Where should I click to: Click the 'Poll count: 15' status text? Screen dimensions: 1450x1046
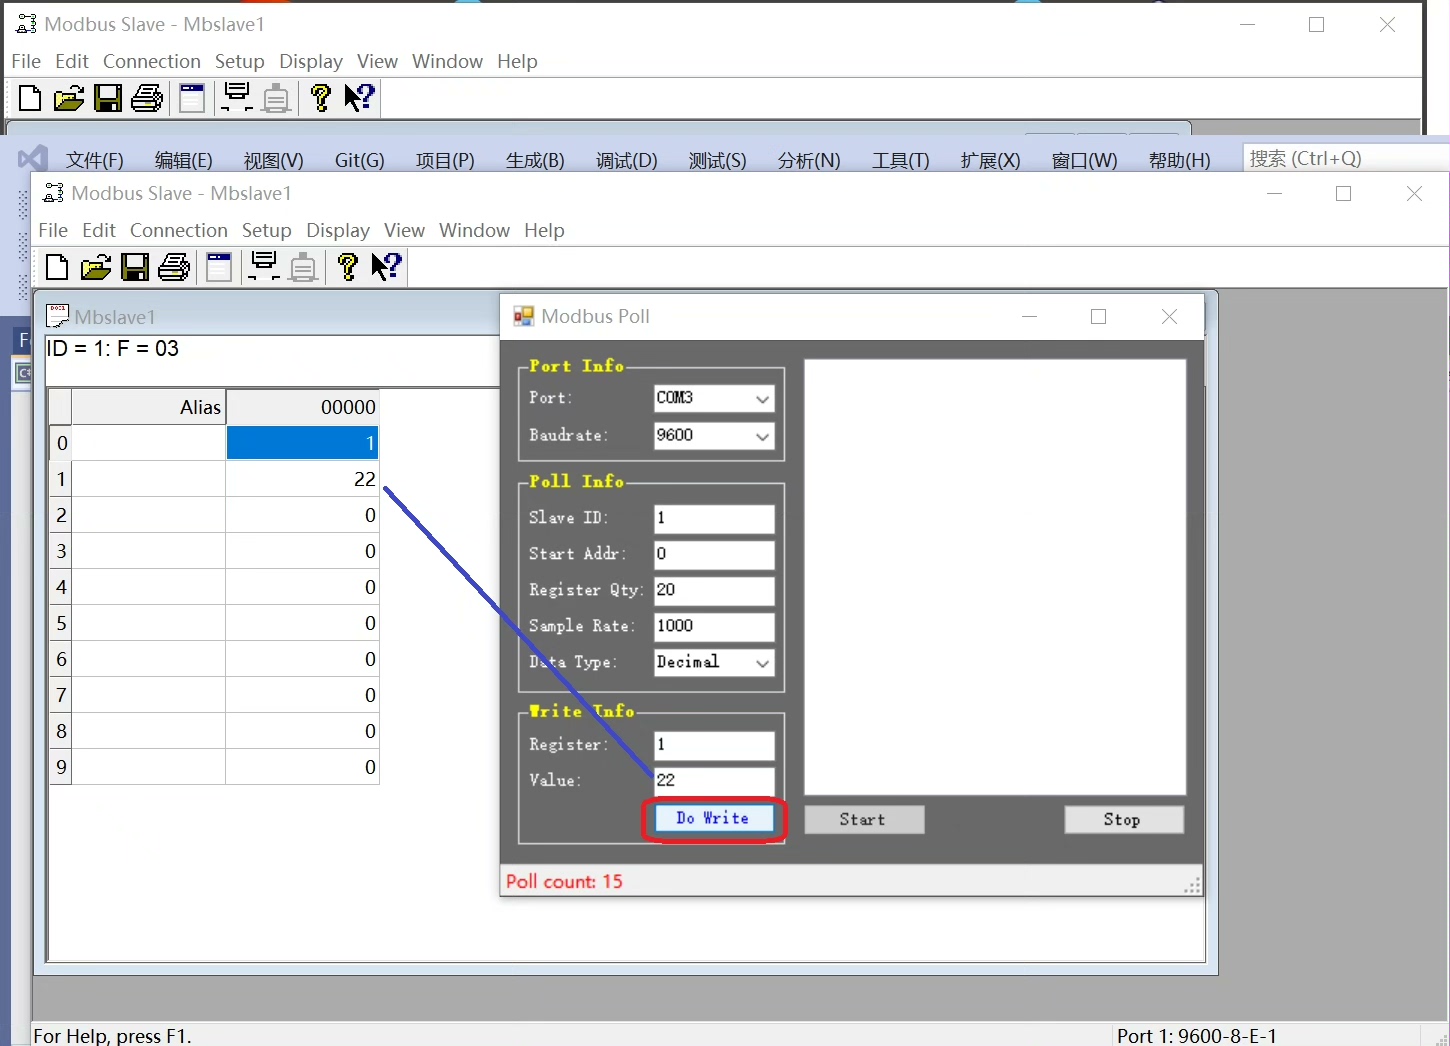[x=564, y=881]
